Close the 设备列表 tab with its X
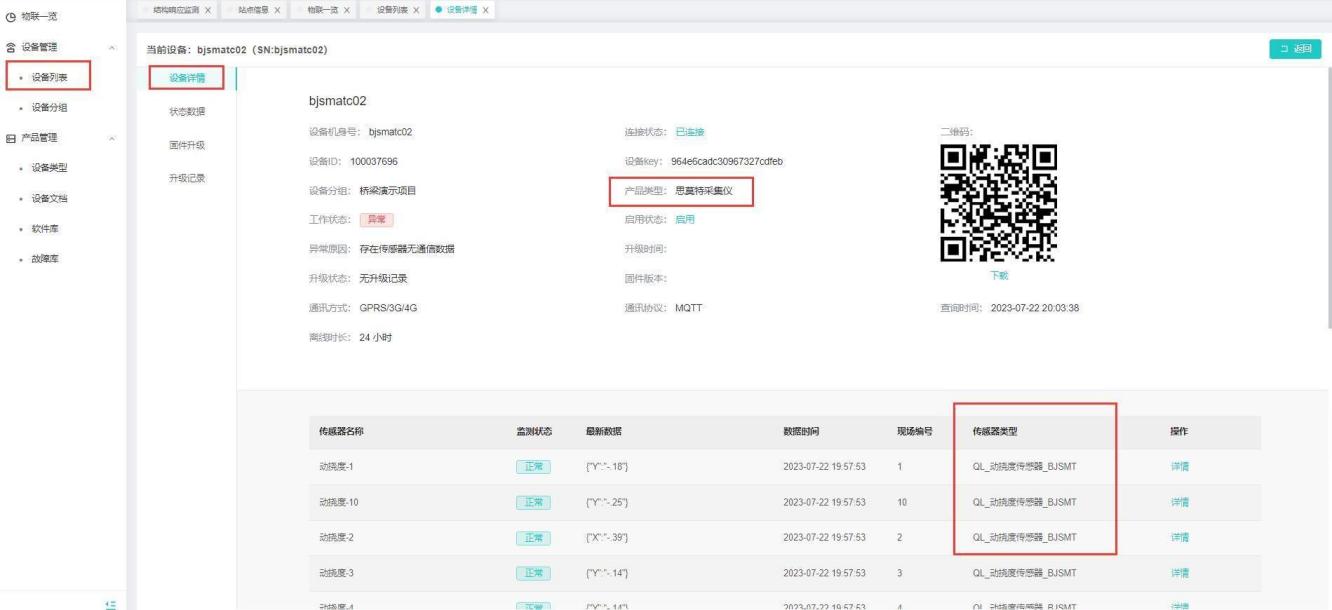This screenshot has height=610, width=1332. [x=418, y=10]
